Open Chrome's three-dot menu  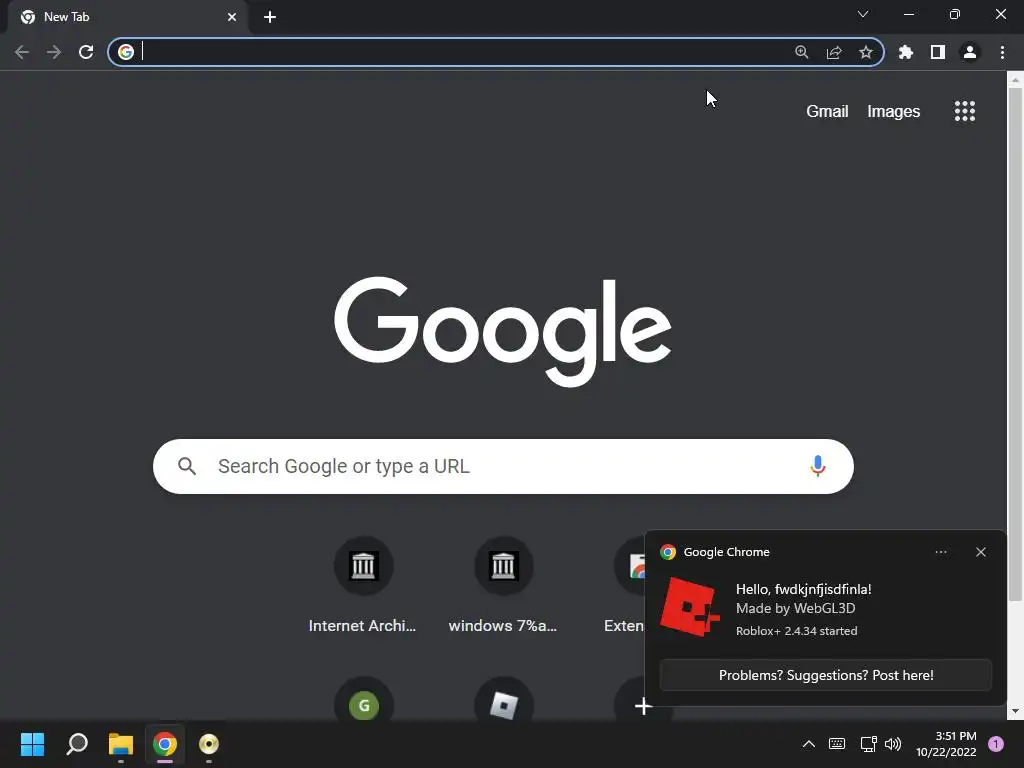point(1002,52)
